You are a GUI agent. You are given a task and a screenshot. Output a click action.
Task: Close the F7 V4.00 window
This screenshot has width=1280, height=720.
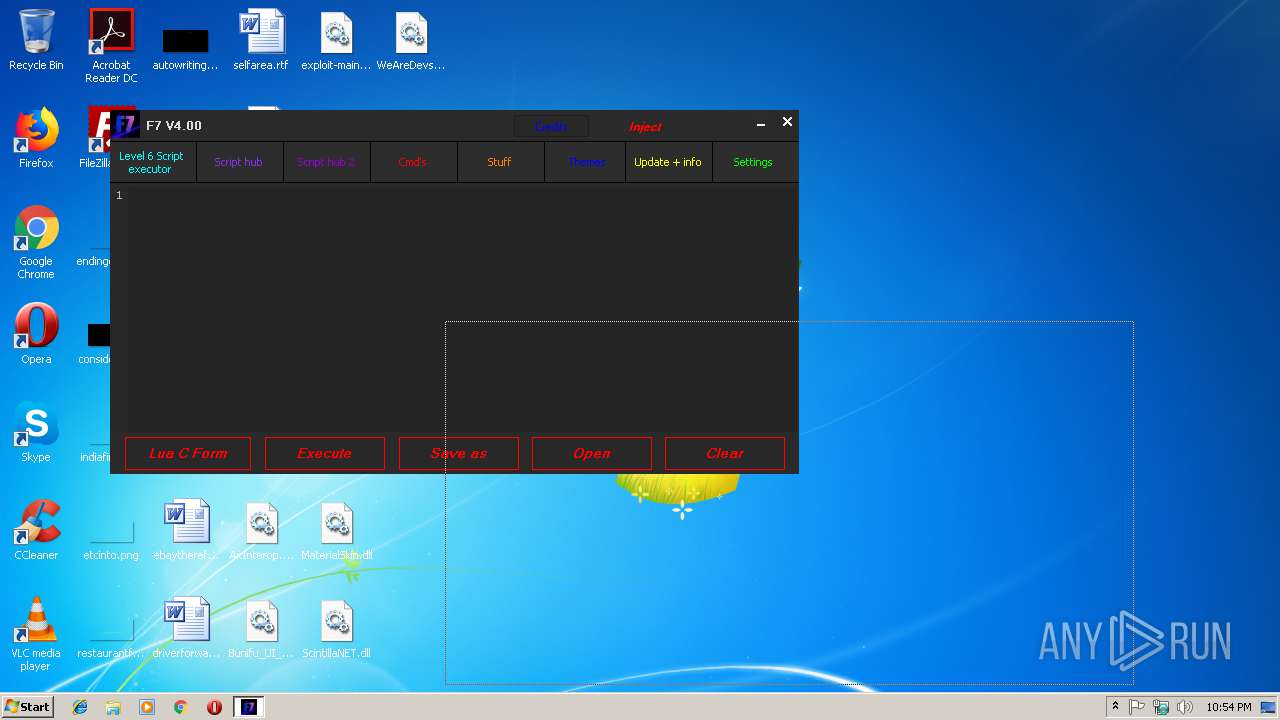pos(787,122)
